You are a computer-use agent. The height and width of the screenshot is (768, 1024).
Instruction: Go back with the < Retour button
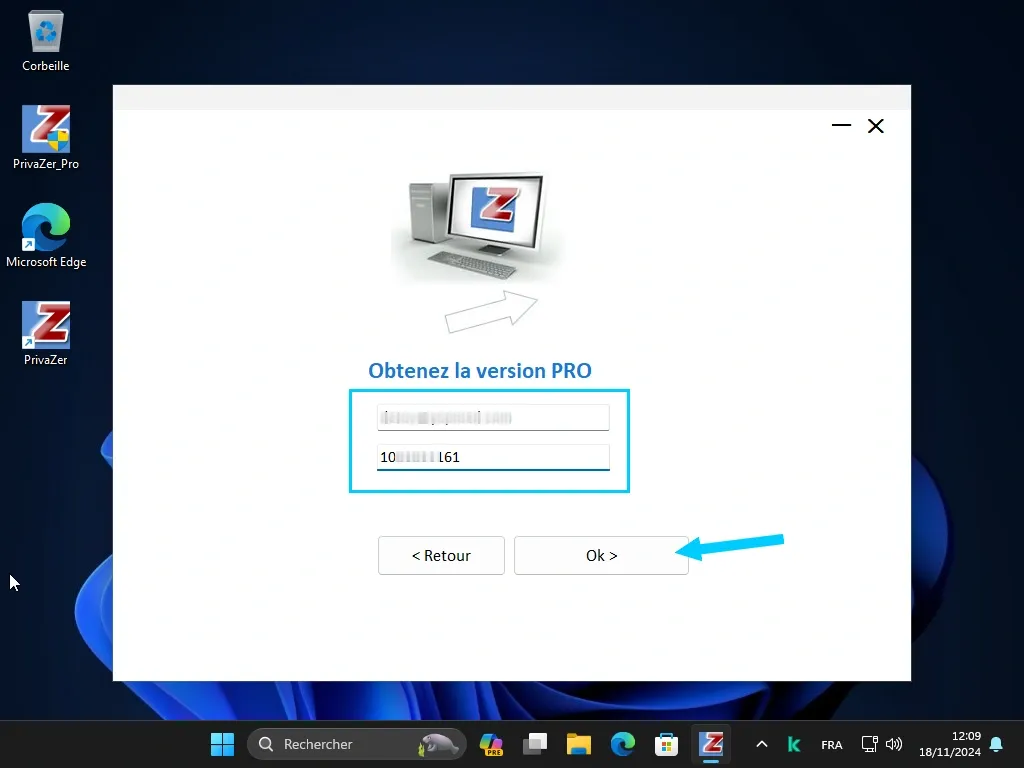click(441, 555)
